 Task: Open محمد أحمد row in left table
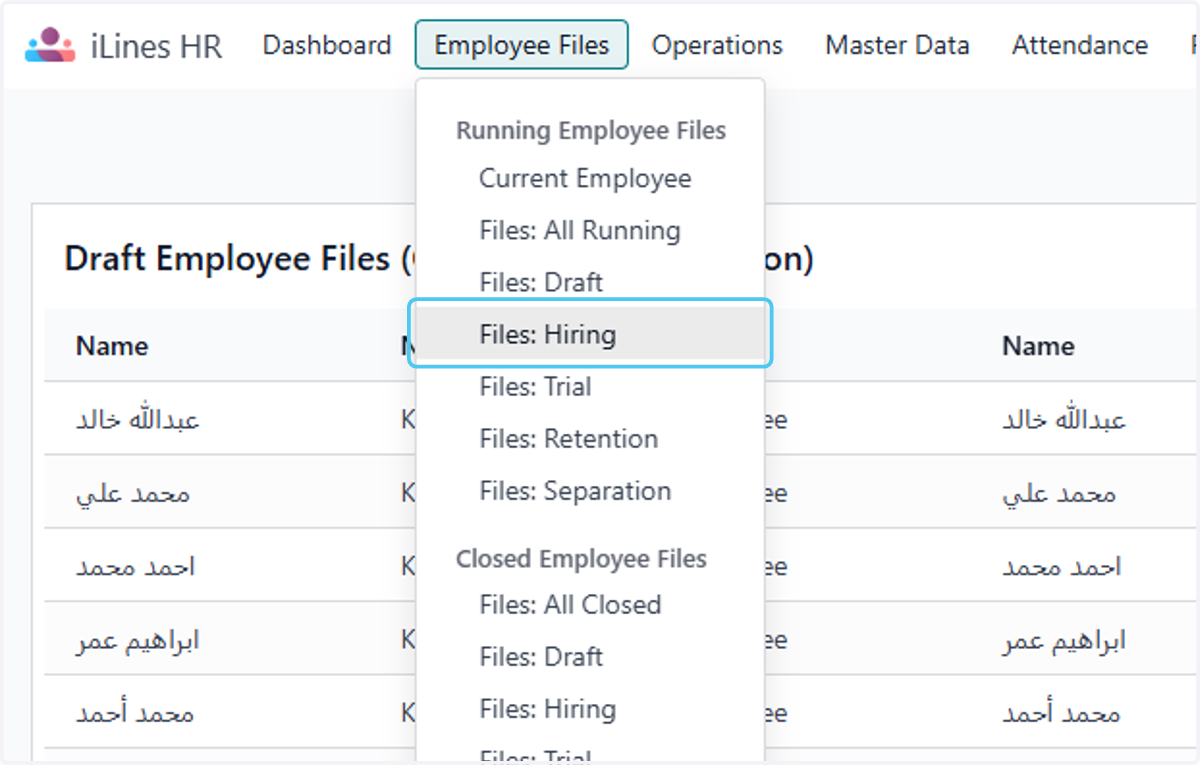click(135, 713)
